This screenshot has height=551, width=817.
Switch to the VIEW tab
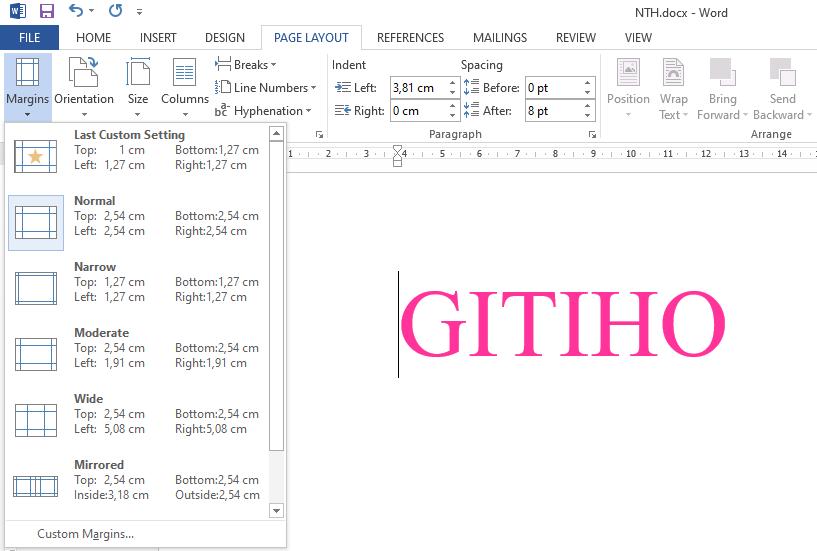pyautogui.click(x=638, y=38)
